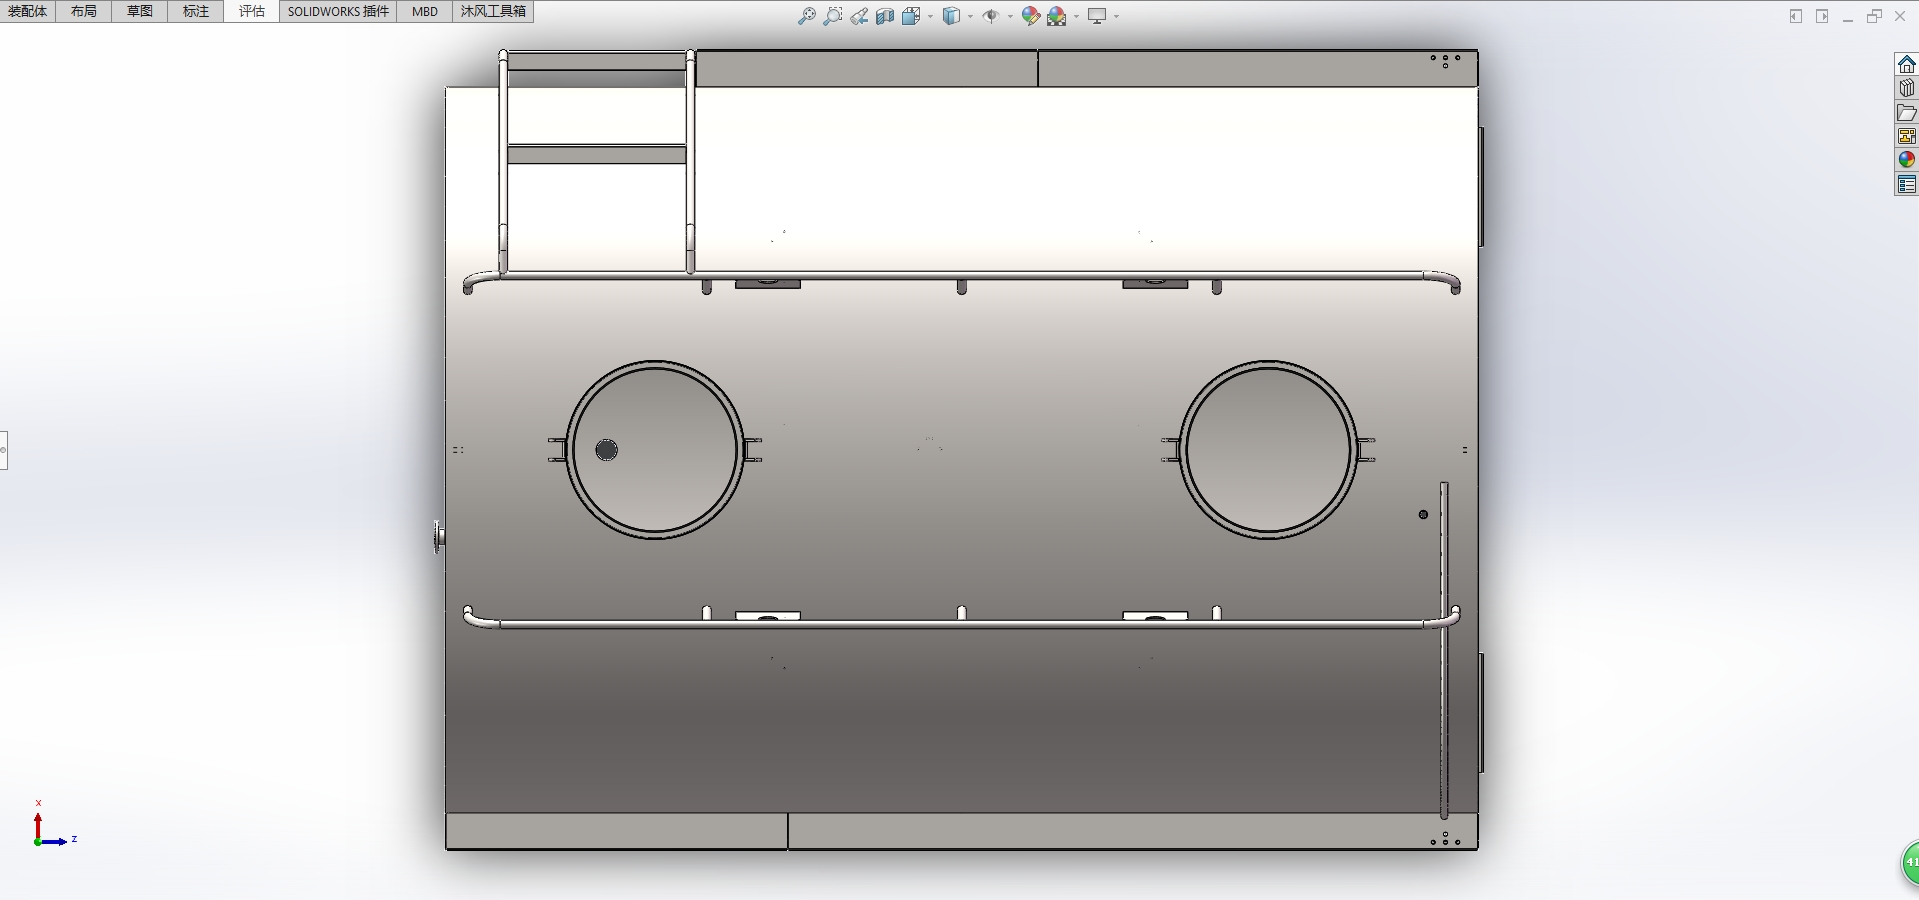
Task: Open the 装配体 tab
Action: click(x=28, y=11)
